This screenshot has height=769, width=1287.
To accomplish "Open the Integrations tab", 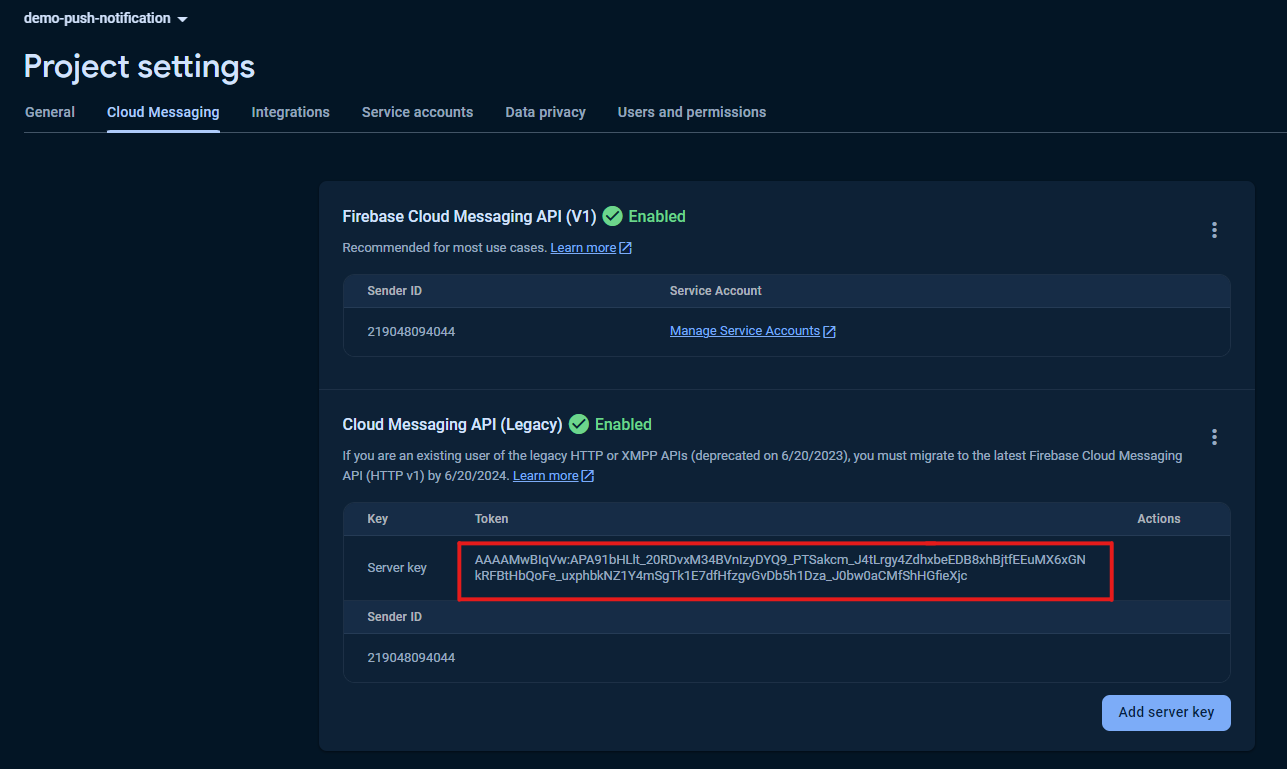I will [x=290, y=112].
